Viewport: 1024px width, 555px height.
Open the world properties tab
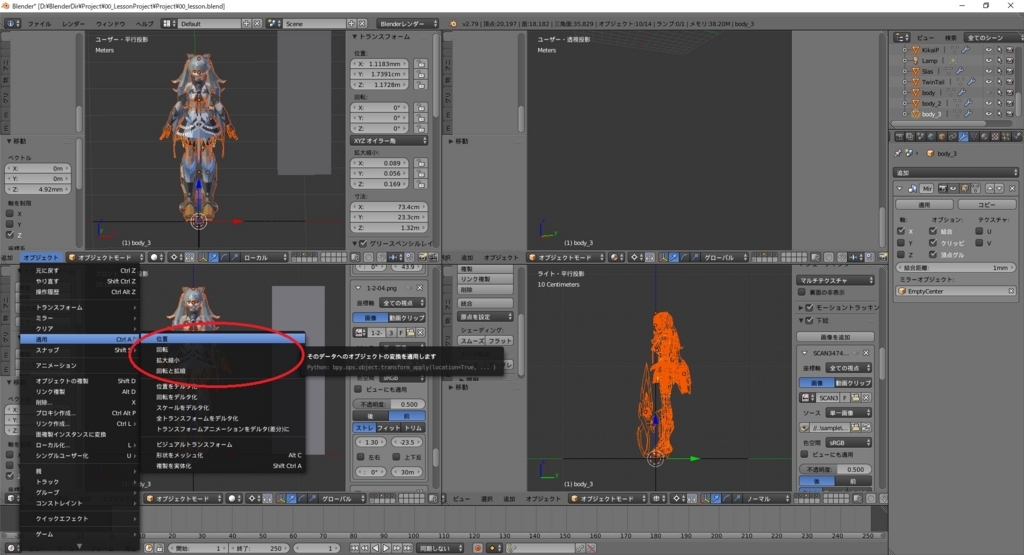931,136
